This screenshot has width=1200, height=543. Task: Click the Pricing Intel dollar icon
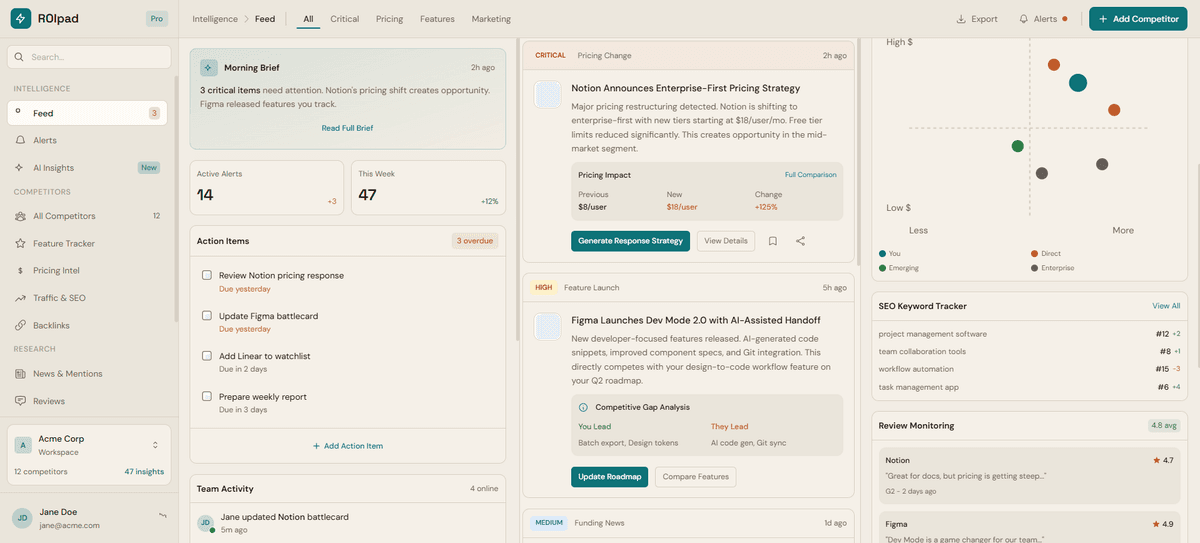(x=20, y=270)
